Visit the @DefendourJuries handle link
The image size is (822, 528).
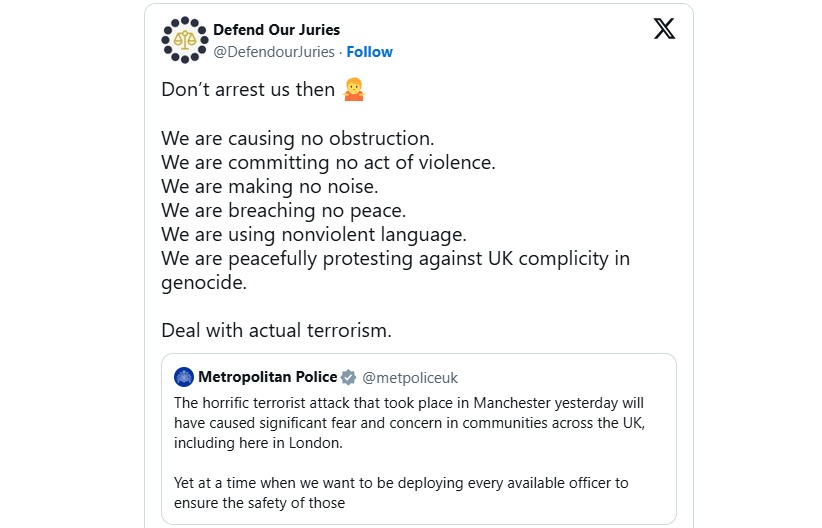(273, 52)
